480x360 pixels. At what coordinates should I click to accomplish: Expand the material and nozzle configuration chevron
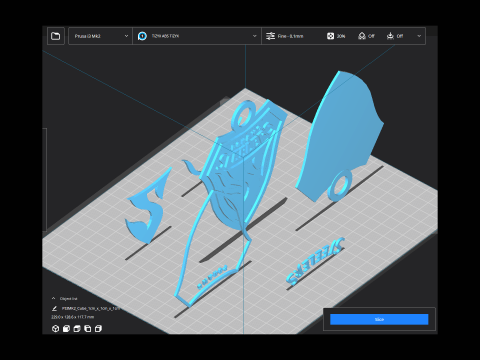(x=254, y=36)
